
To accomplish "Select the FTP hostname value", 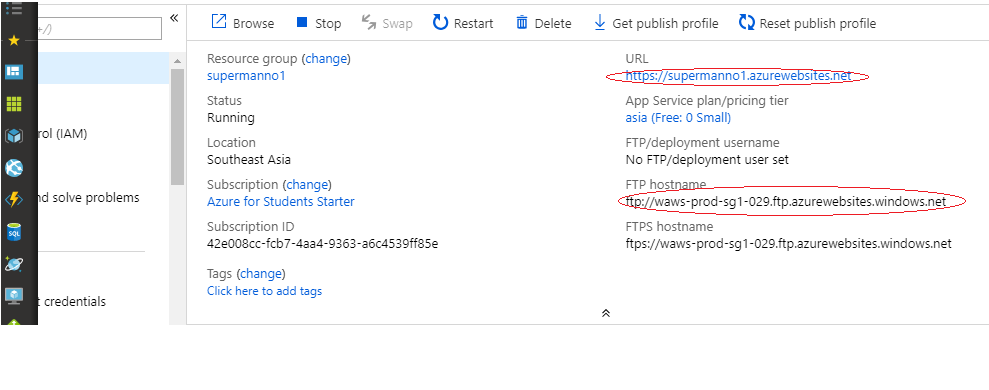I will point(786,202).
